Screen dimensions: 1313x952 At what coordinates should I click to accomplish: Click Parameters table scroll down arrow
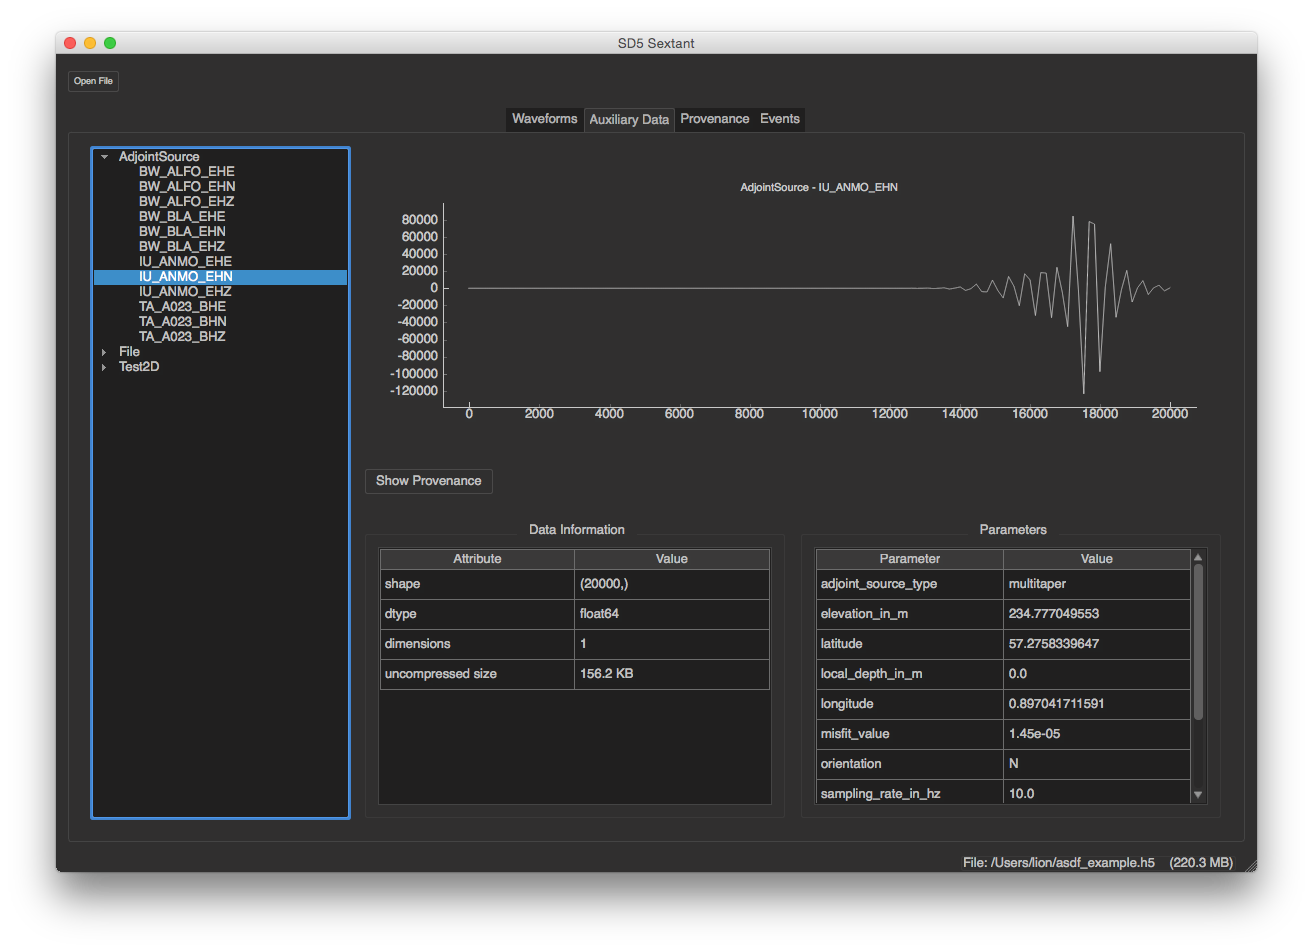pos(1198,795)
